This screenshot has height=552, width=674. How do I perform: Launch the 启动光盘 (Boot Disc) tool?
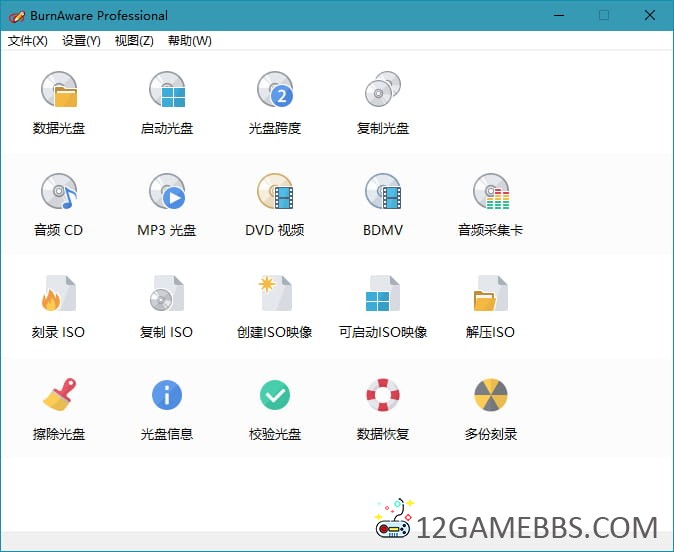click(x=167, y=91)
